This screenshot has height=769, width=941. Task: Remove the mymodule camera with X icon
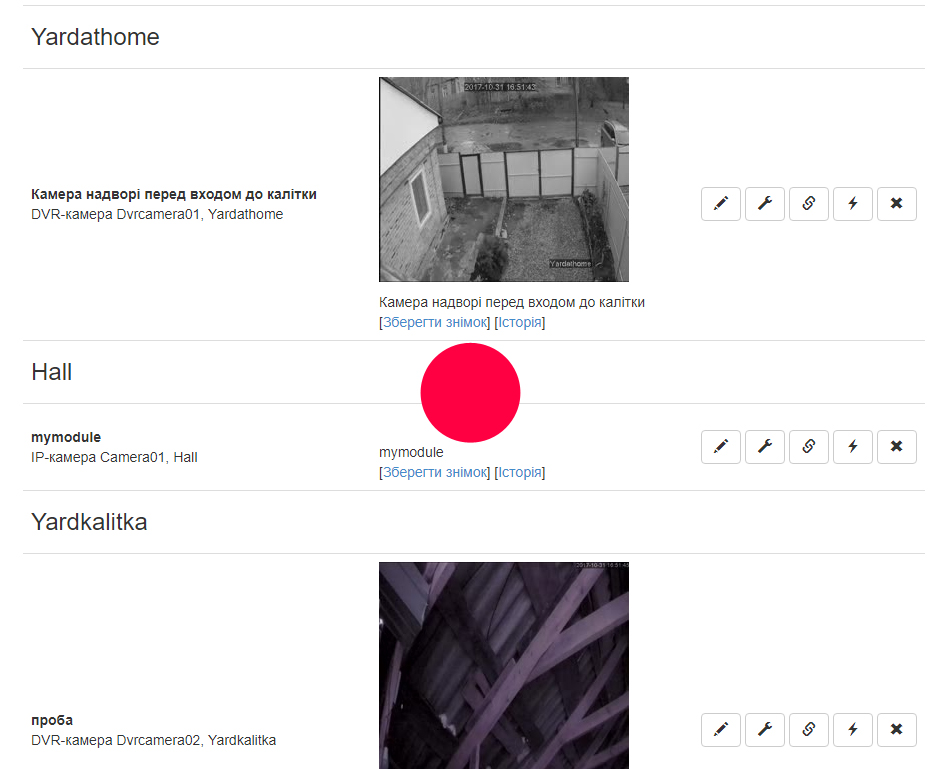tap(897, 447)
